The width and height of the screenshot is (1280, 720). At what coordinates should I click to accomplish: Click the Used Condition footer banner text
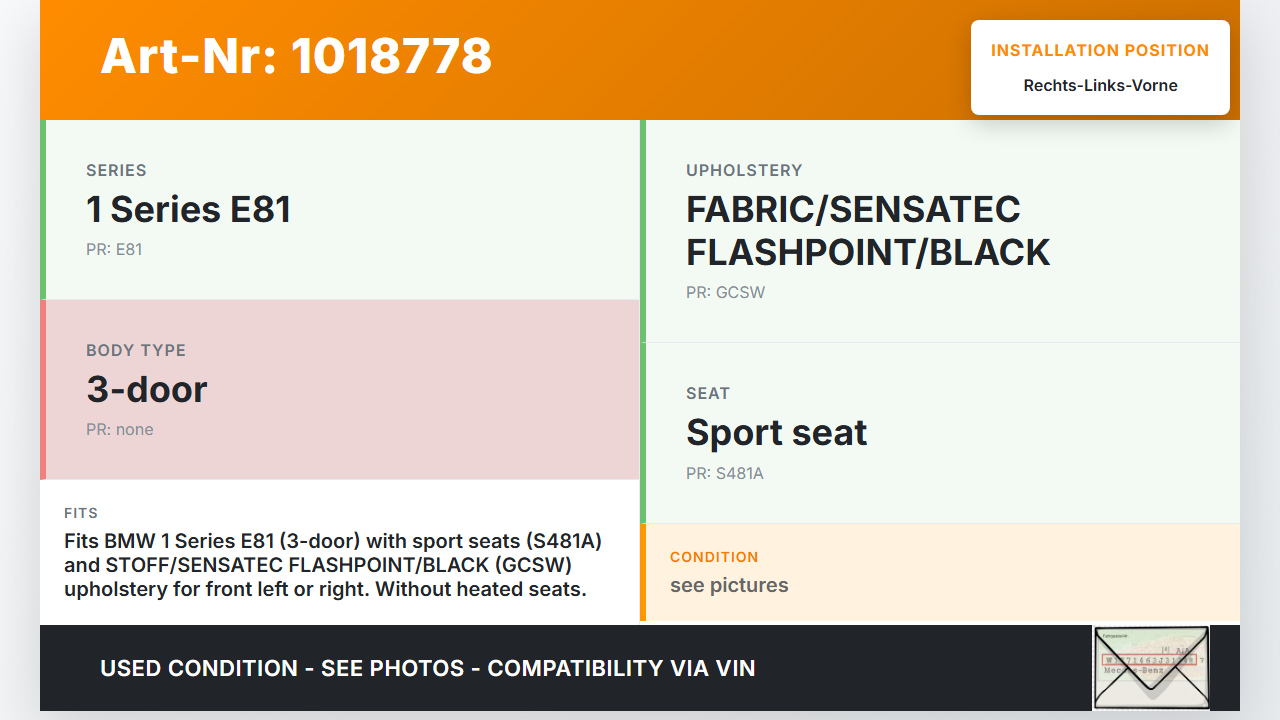[428, 668]
